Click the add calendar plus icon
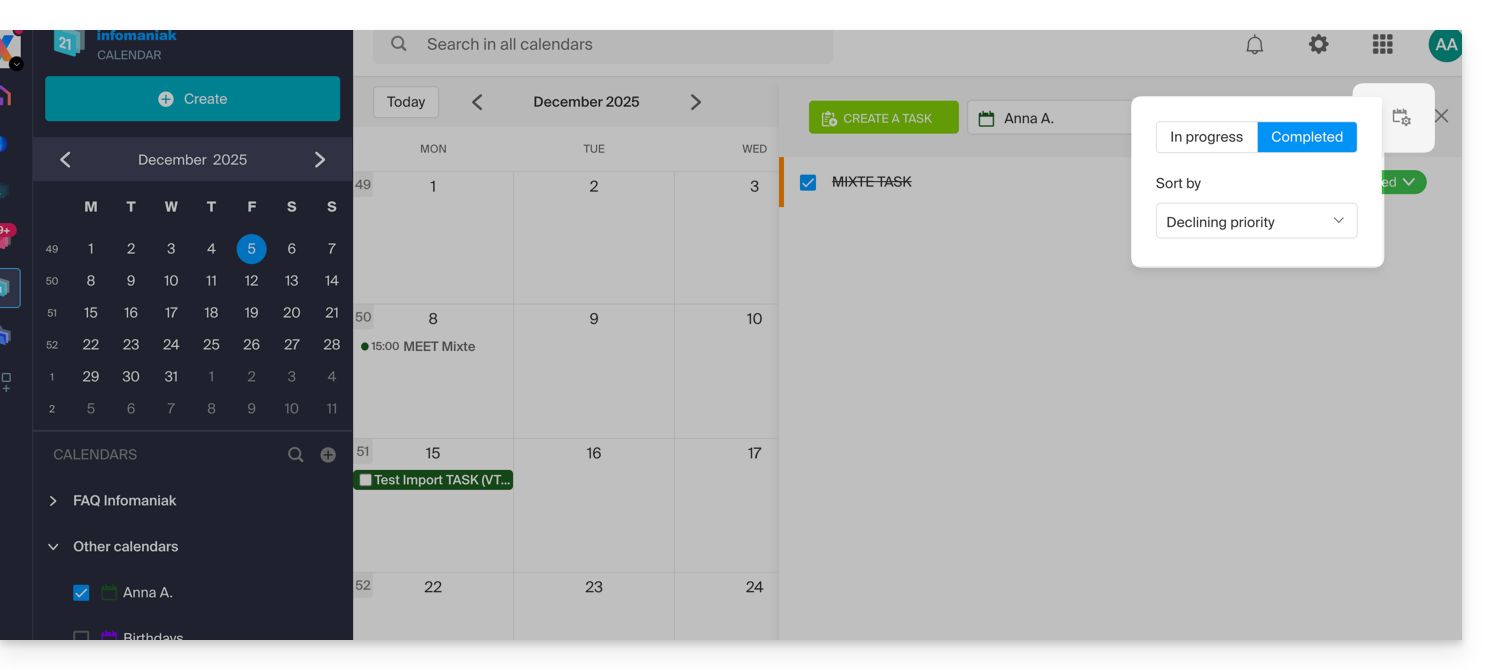1492x670 pixels. [328, 455]
